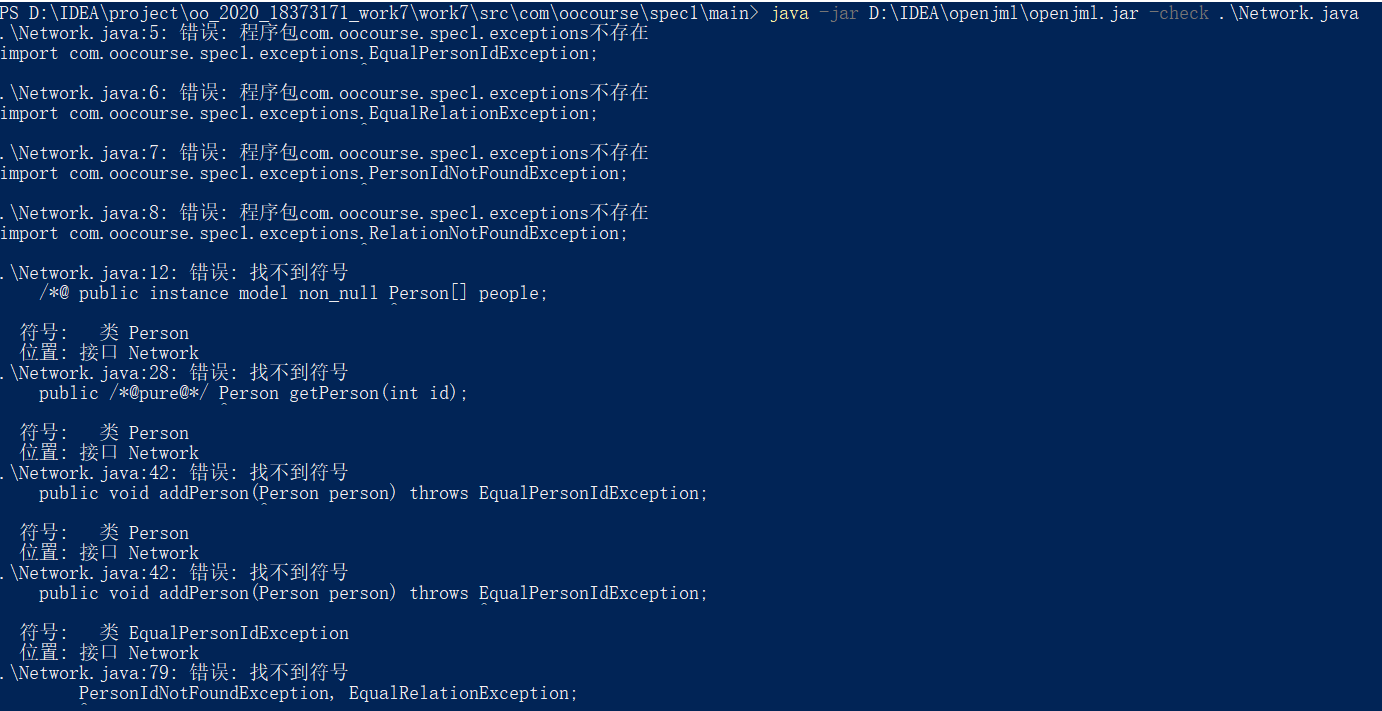Click the PowerShell prompt path on the first line
Screen dimensions: 1382x711
click(380, 13)
